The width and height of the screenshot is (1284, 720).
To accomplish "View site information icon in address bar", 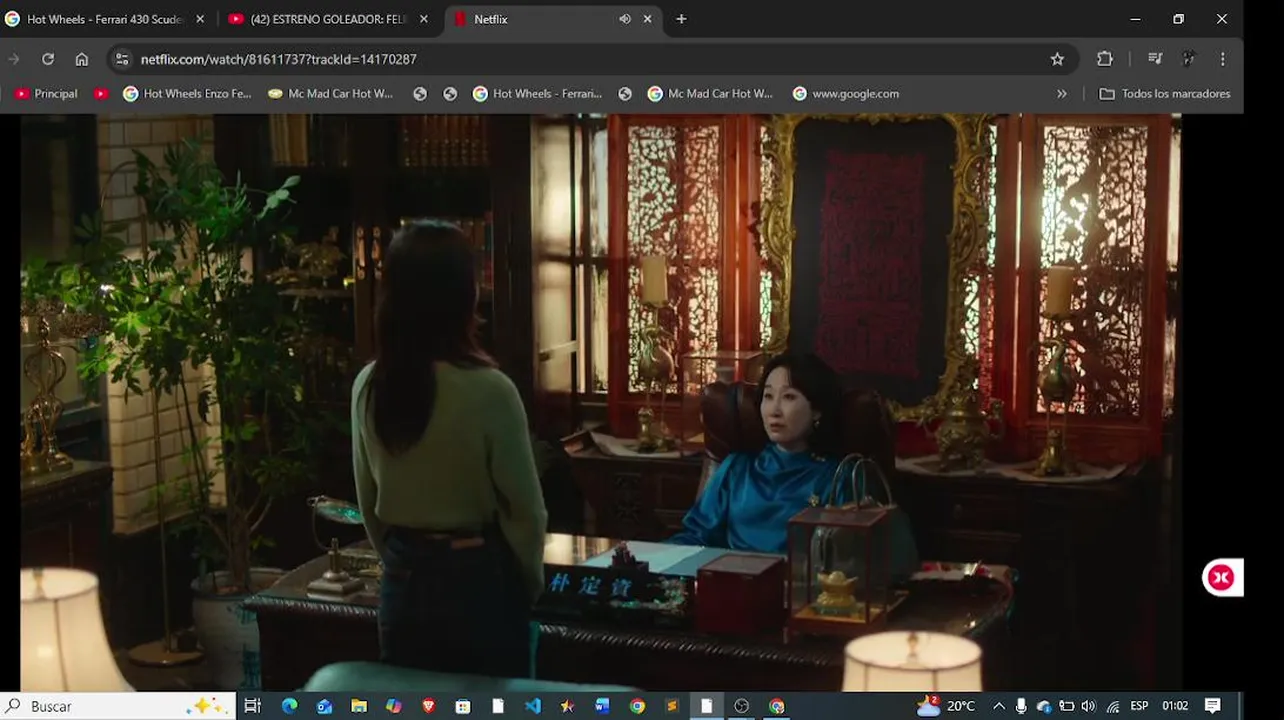I will click(122, 59).
